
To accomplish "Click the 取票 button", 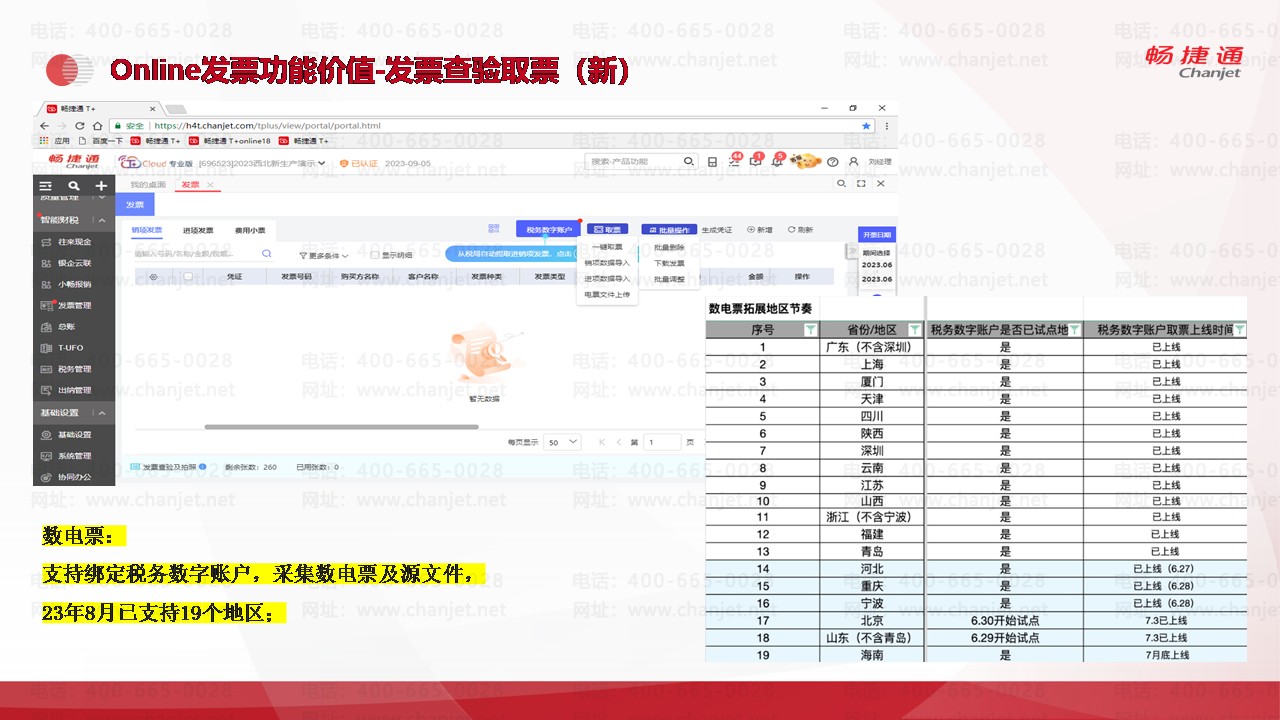I will pyautogui.click(x=608, y=230).
